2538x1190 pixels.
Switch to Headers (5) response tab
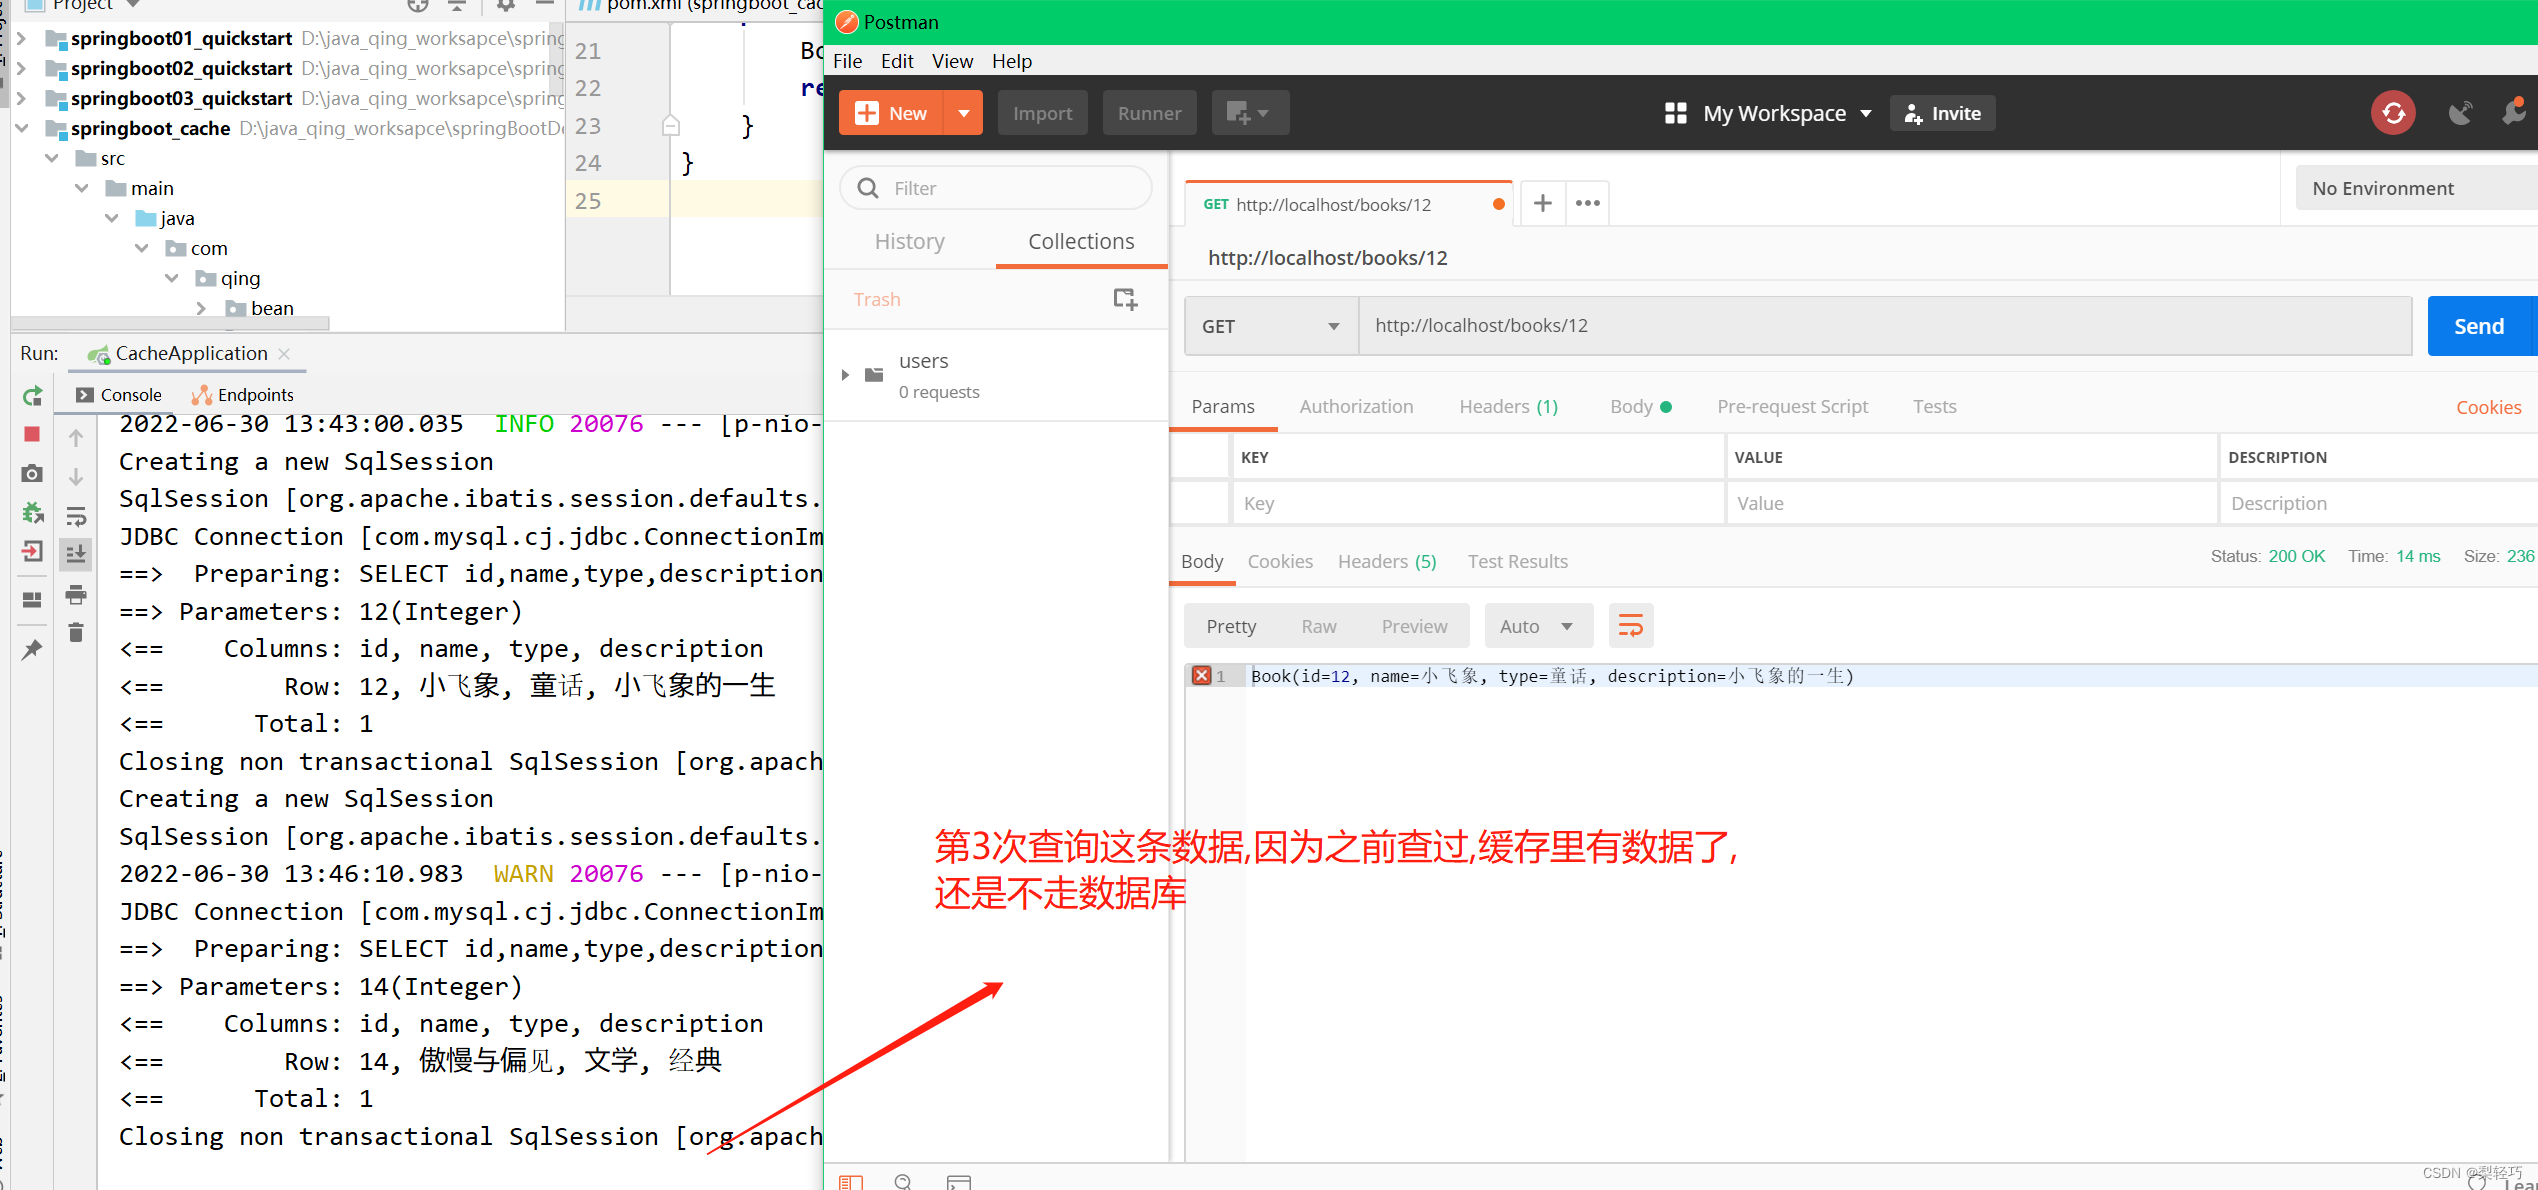(x=1386, y=561)
